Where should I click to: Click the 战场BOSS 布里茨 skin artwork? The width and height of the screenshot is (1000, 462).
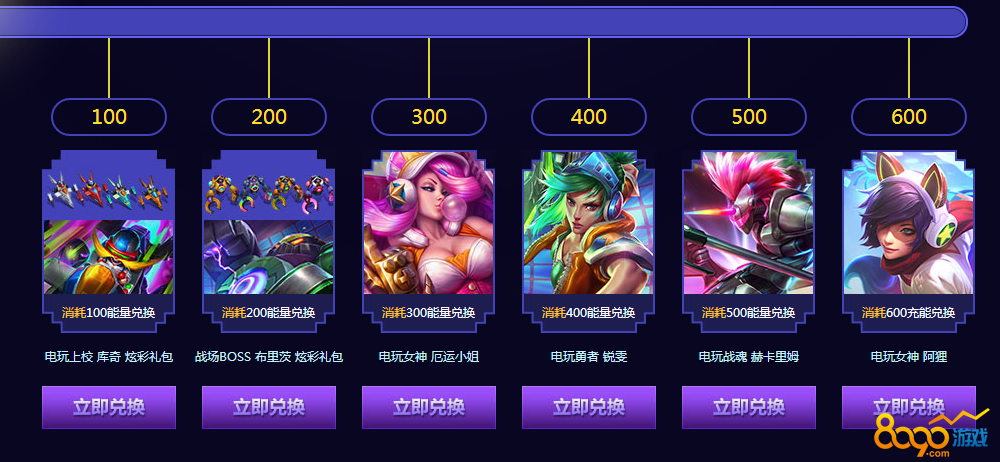click(x=268, y=257)
